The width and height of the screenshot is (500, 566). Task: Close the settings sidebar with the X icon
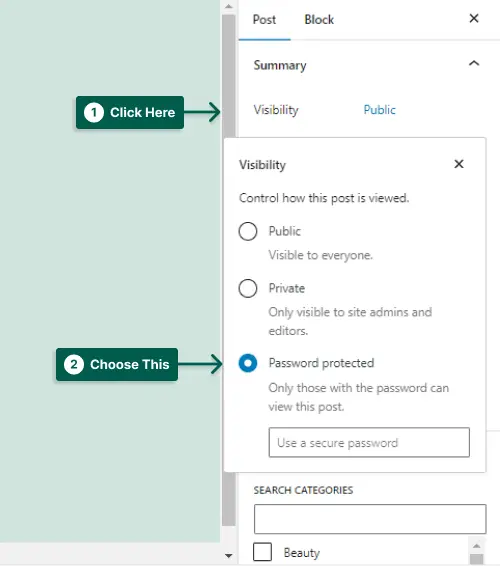tap(474, 18)
